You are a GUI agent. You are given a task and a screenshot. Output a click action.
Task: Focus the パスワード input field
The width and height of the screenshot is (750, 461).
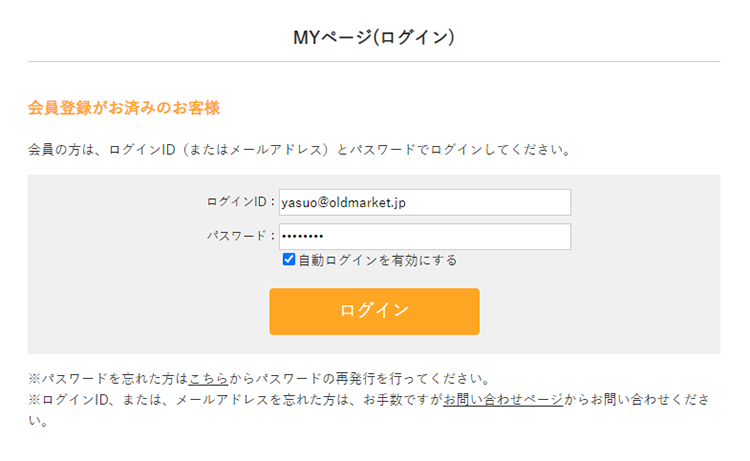tap(424, 237)
